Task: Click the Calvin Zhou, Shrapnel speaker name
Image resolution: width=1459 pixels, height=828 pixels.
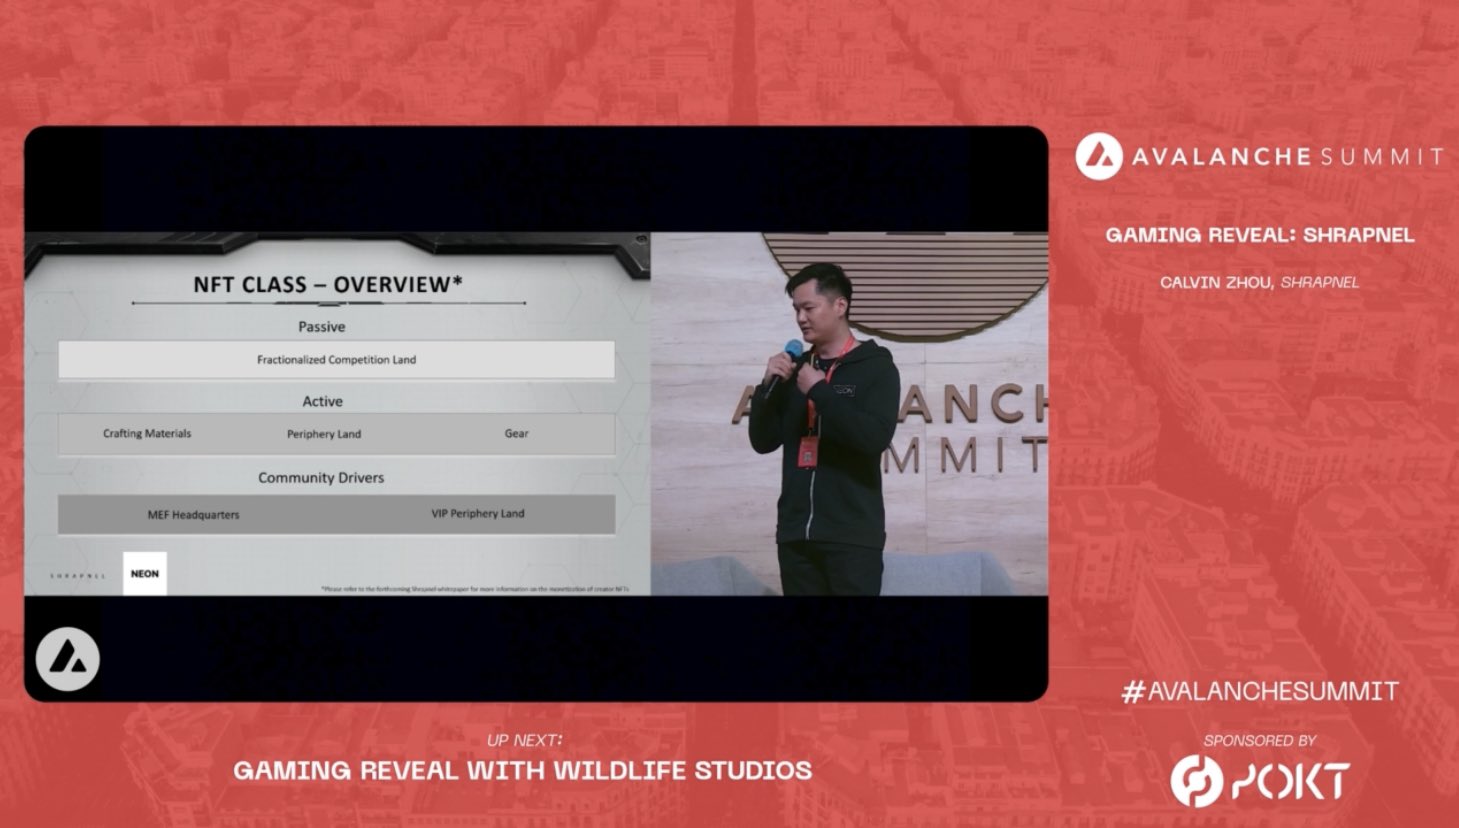Action: (x=1260, y=282)
